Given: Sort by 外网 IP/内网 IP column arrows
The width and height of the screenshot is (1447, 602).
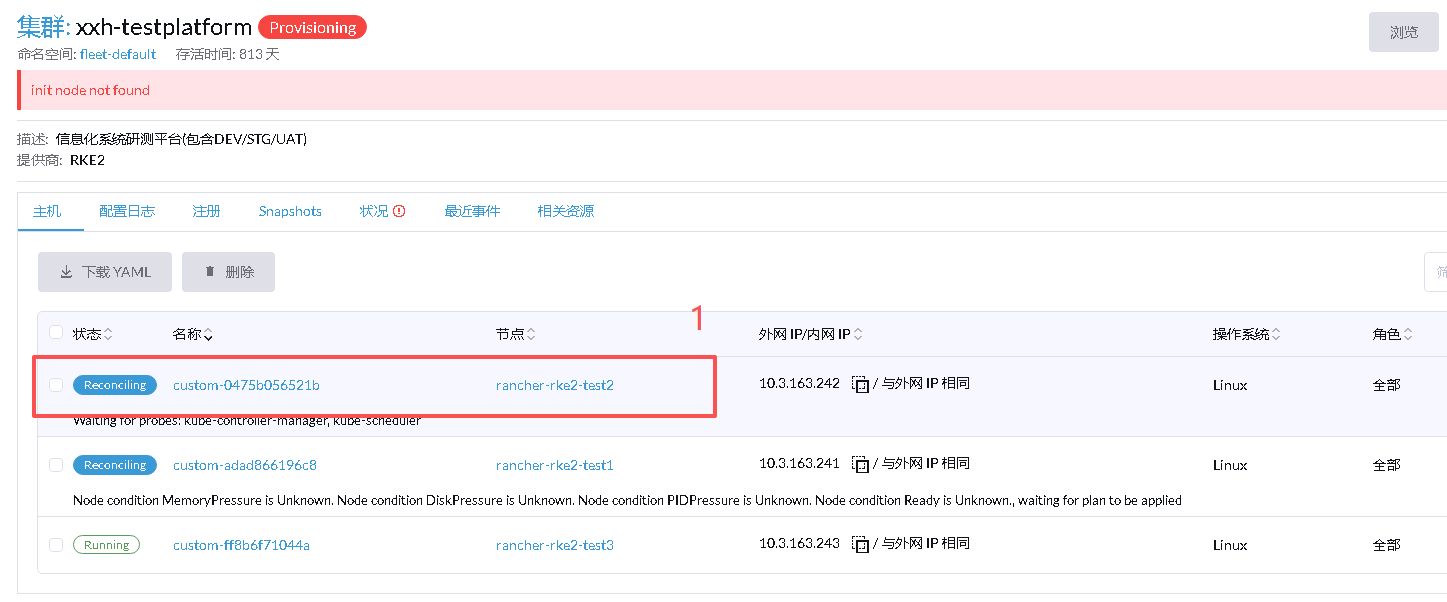Looking at the screenshot, I should 858,334.
